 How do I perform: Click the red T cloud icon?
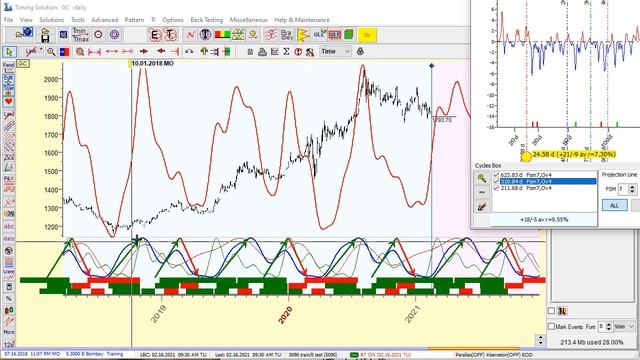(x=170, y=35)
